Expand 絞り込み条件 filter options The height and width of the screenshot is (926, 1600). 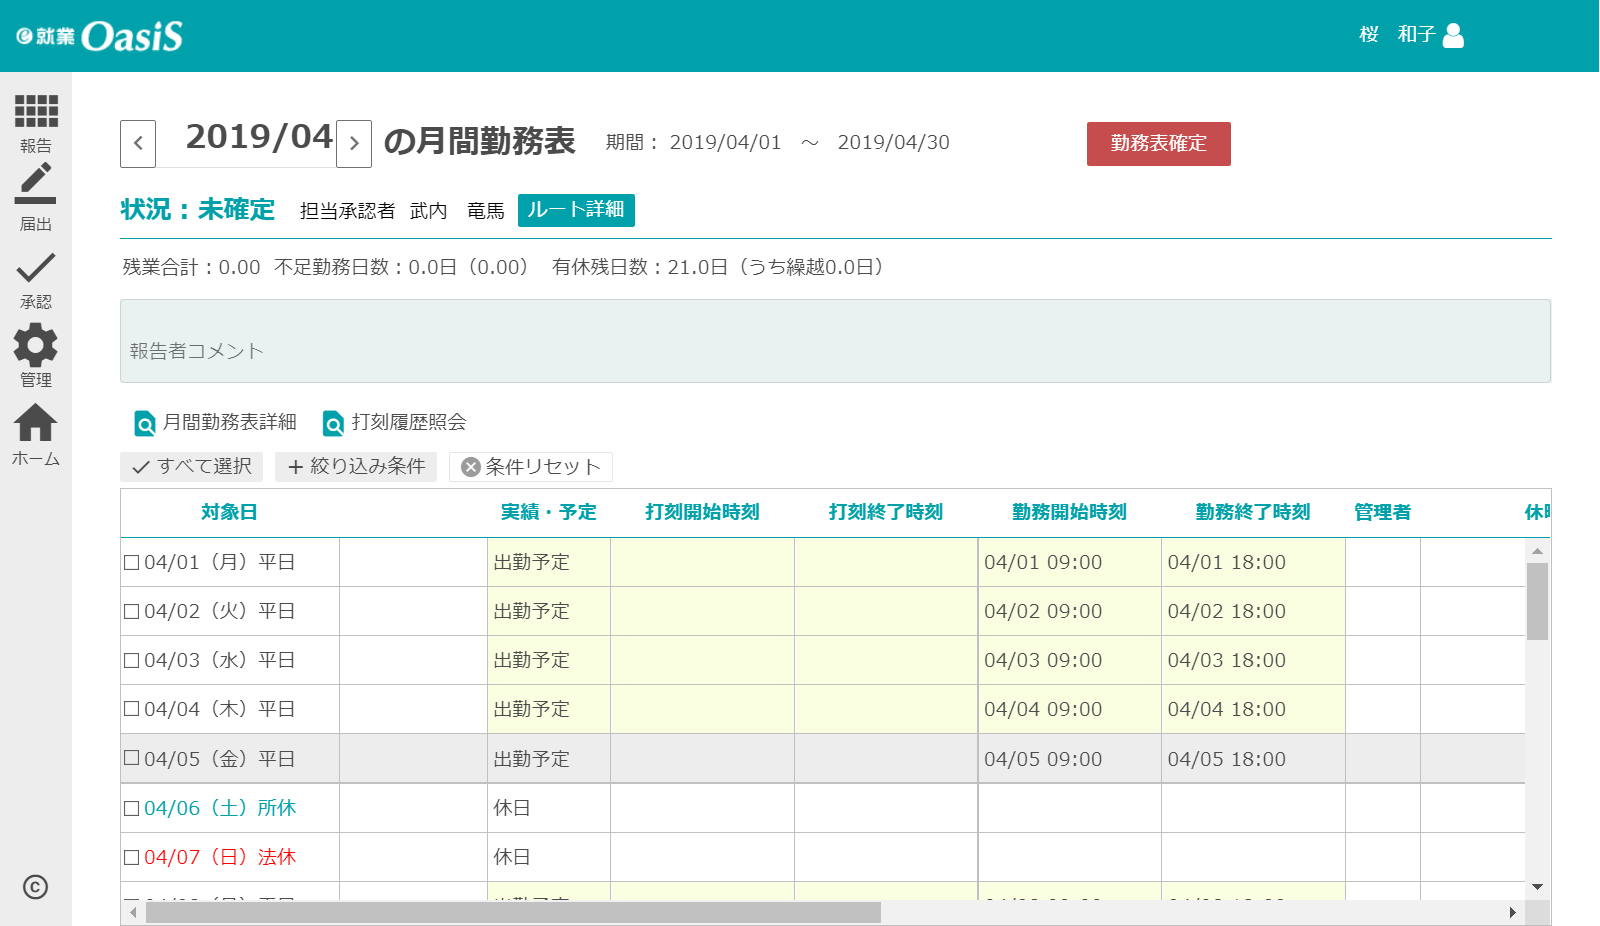(x=356, y=467)
